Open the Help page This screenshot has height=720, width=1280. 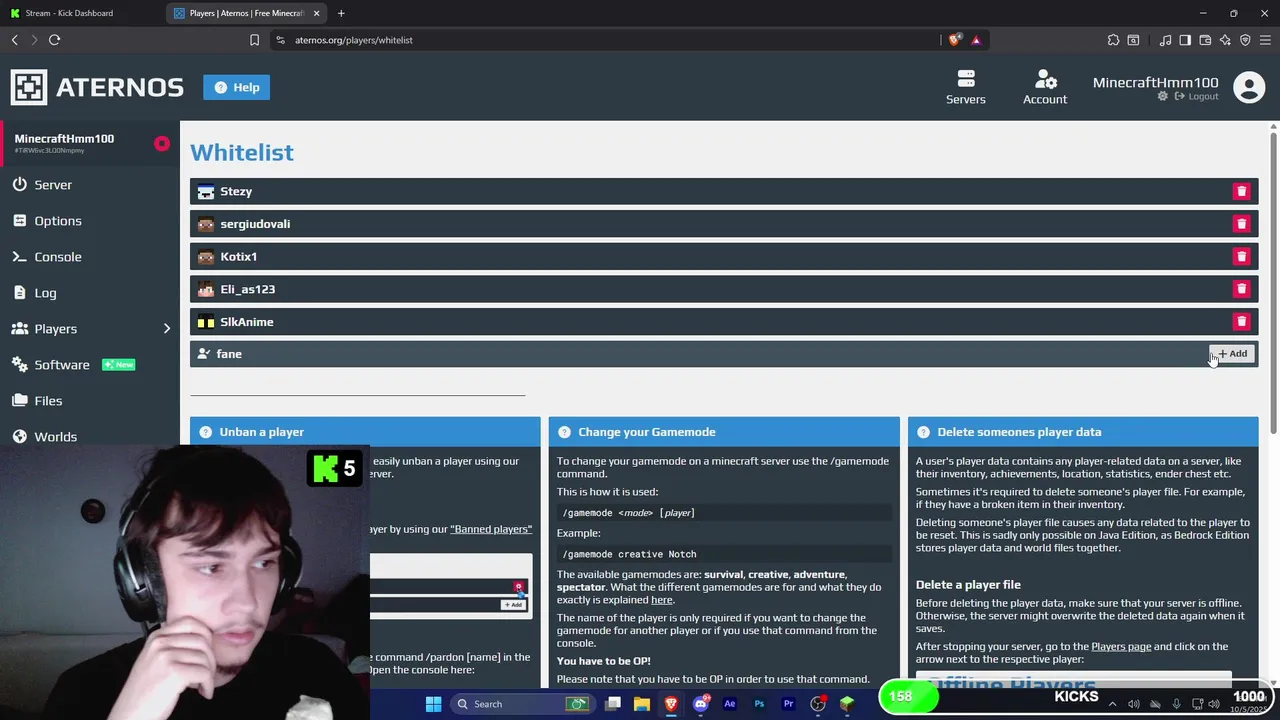[236, 87]
